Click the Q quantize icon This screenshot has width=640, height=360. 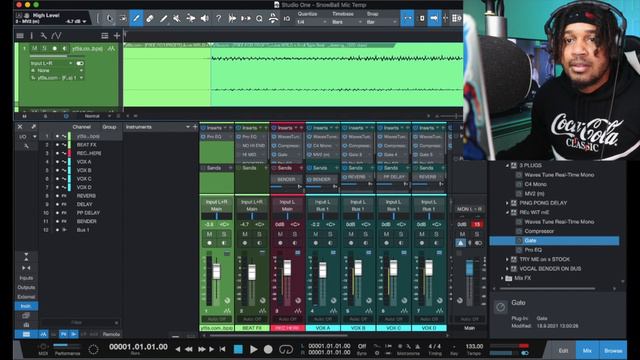pos(259,18)
